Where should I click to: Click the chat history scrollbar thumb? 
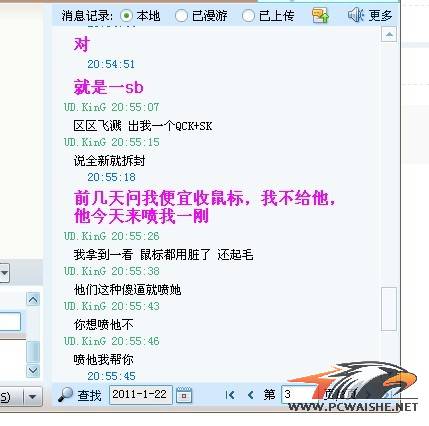tap(389, 309)
